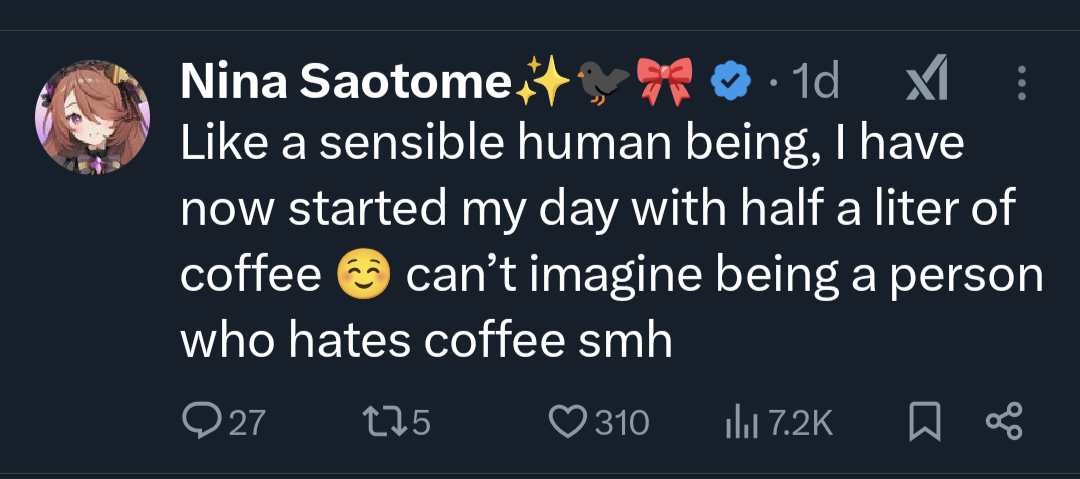
Task: Repost the tweet using the retweet icon
Action: (x=377, y=423)
